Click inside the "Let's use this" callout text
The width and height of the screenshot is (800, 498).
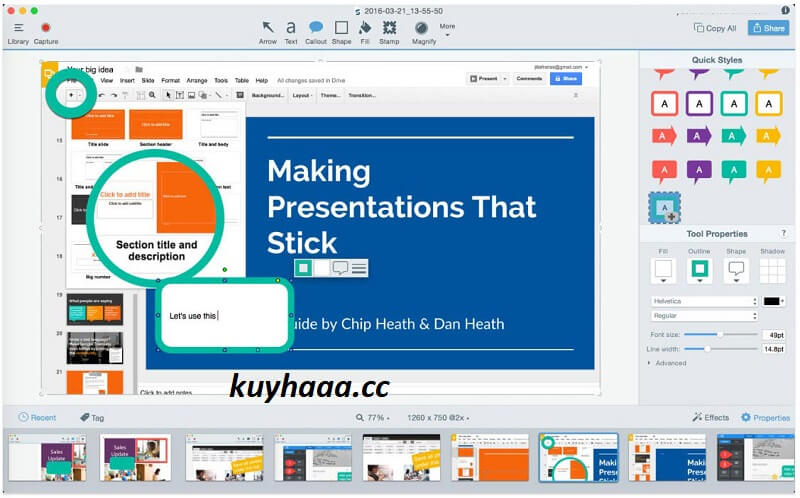coord(193,316)
